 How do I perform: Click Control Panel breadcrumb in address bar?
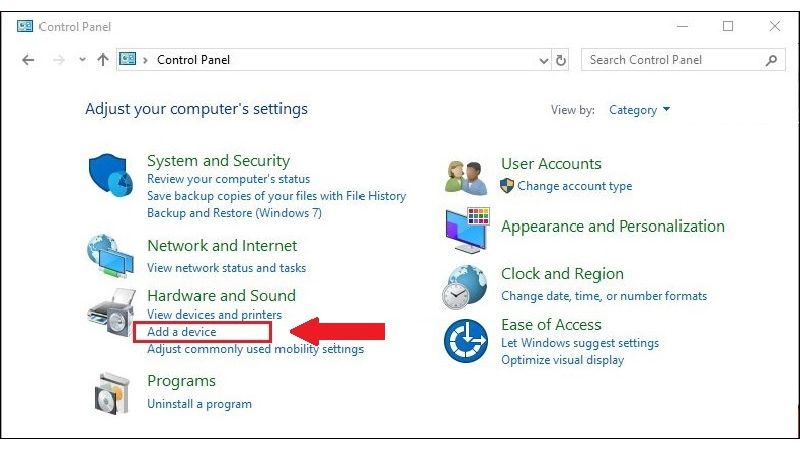click(194, 60)
